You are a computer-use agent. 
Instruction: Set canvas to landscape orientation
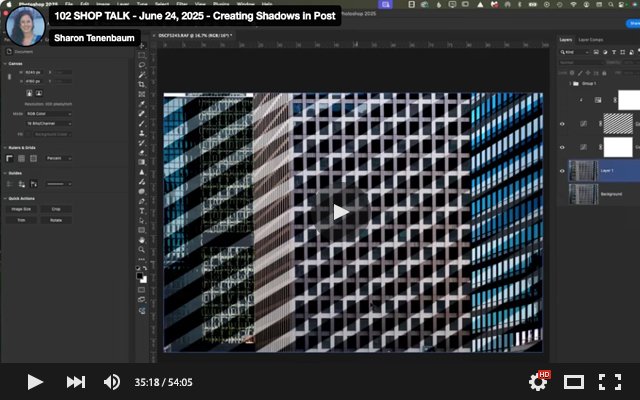click(39, 93)
